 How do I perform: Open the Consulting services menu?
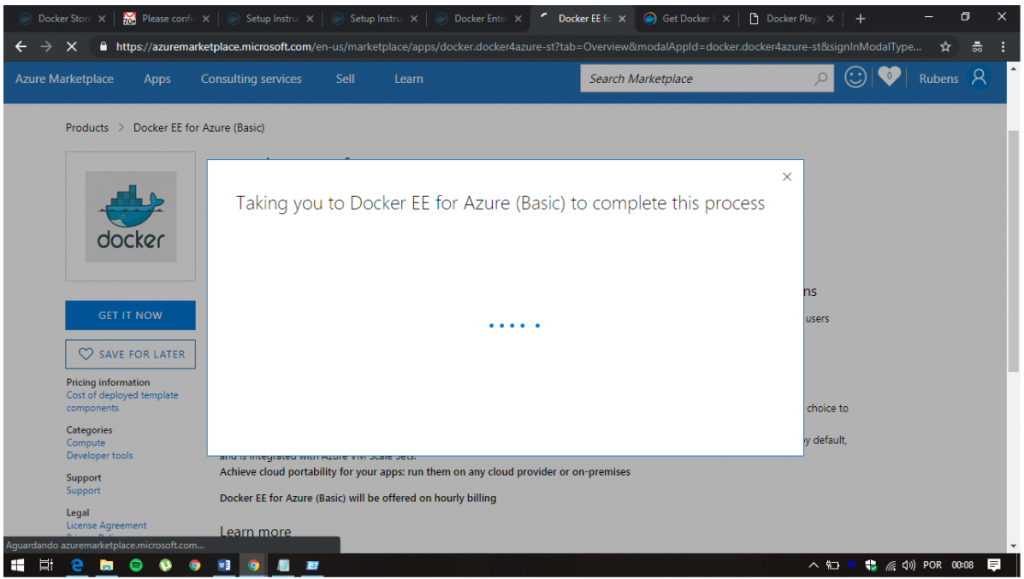pos(251,79)
